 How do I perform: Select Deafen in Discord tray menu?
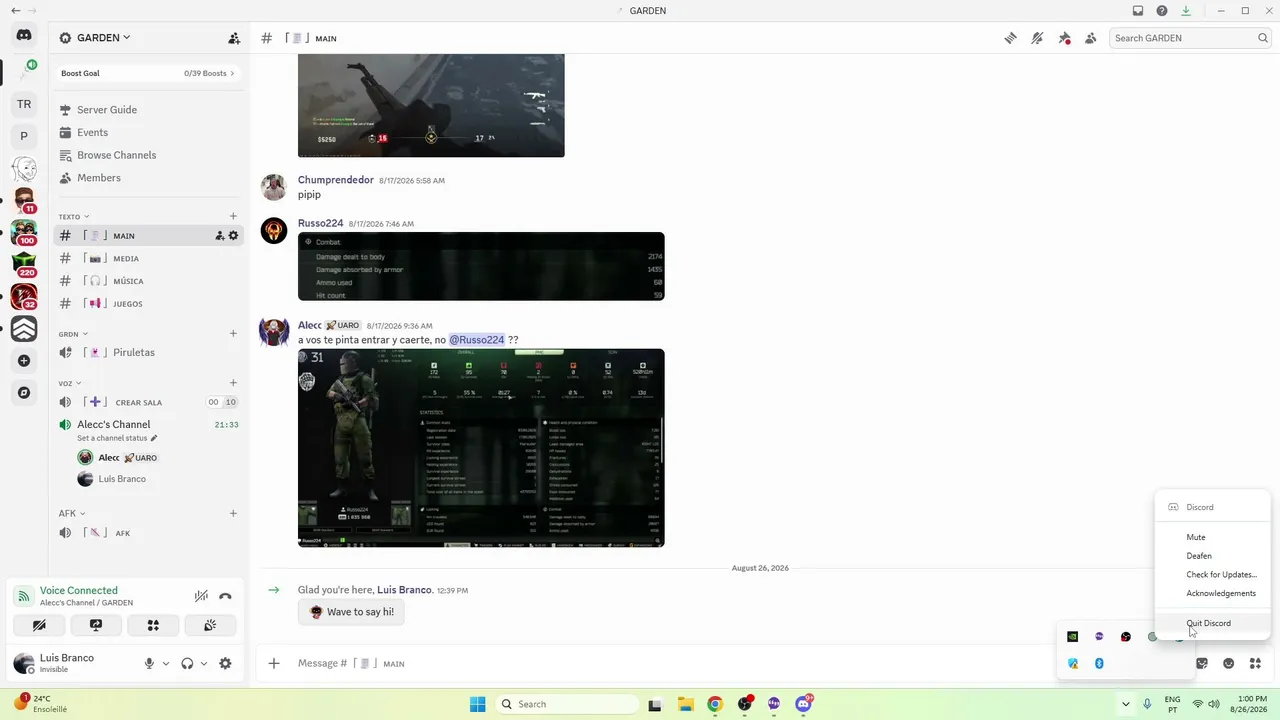click(1212, 556)
